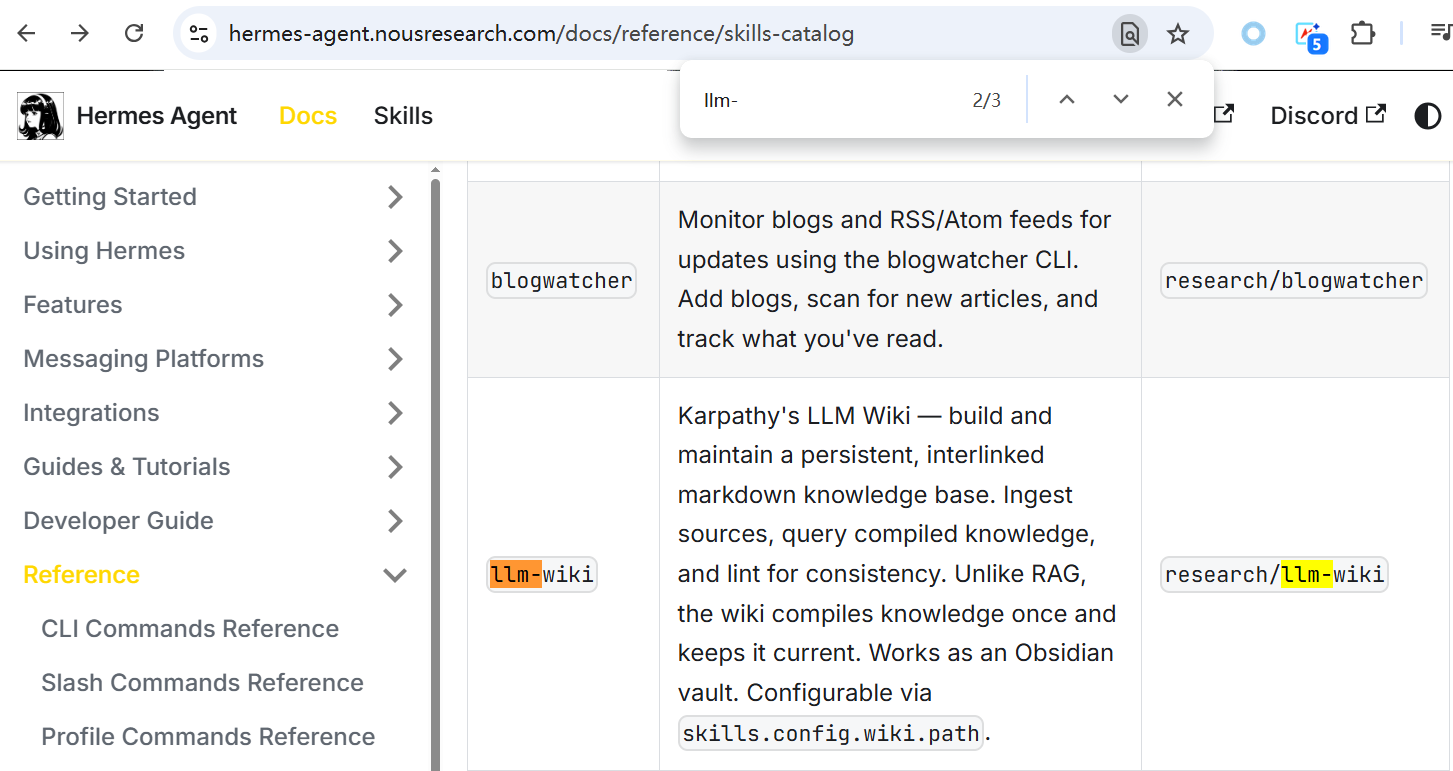The image size is (1453, 771).
Task: Expand the Developer Guide section
Action: [395, 521]
